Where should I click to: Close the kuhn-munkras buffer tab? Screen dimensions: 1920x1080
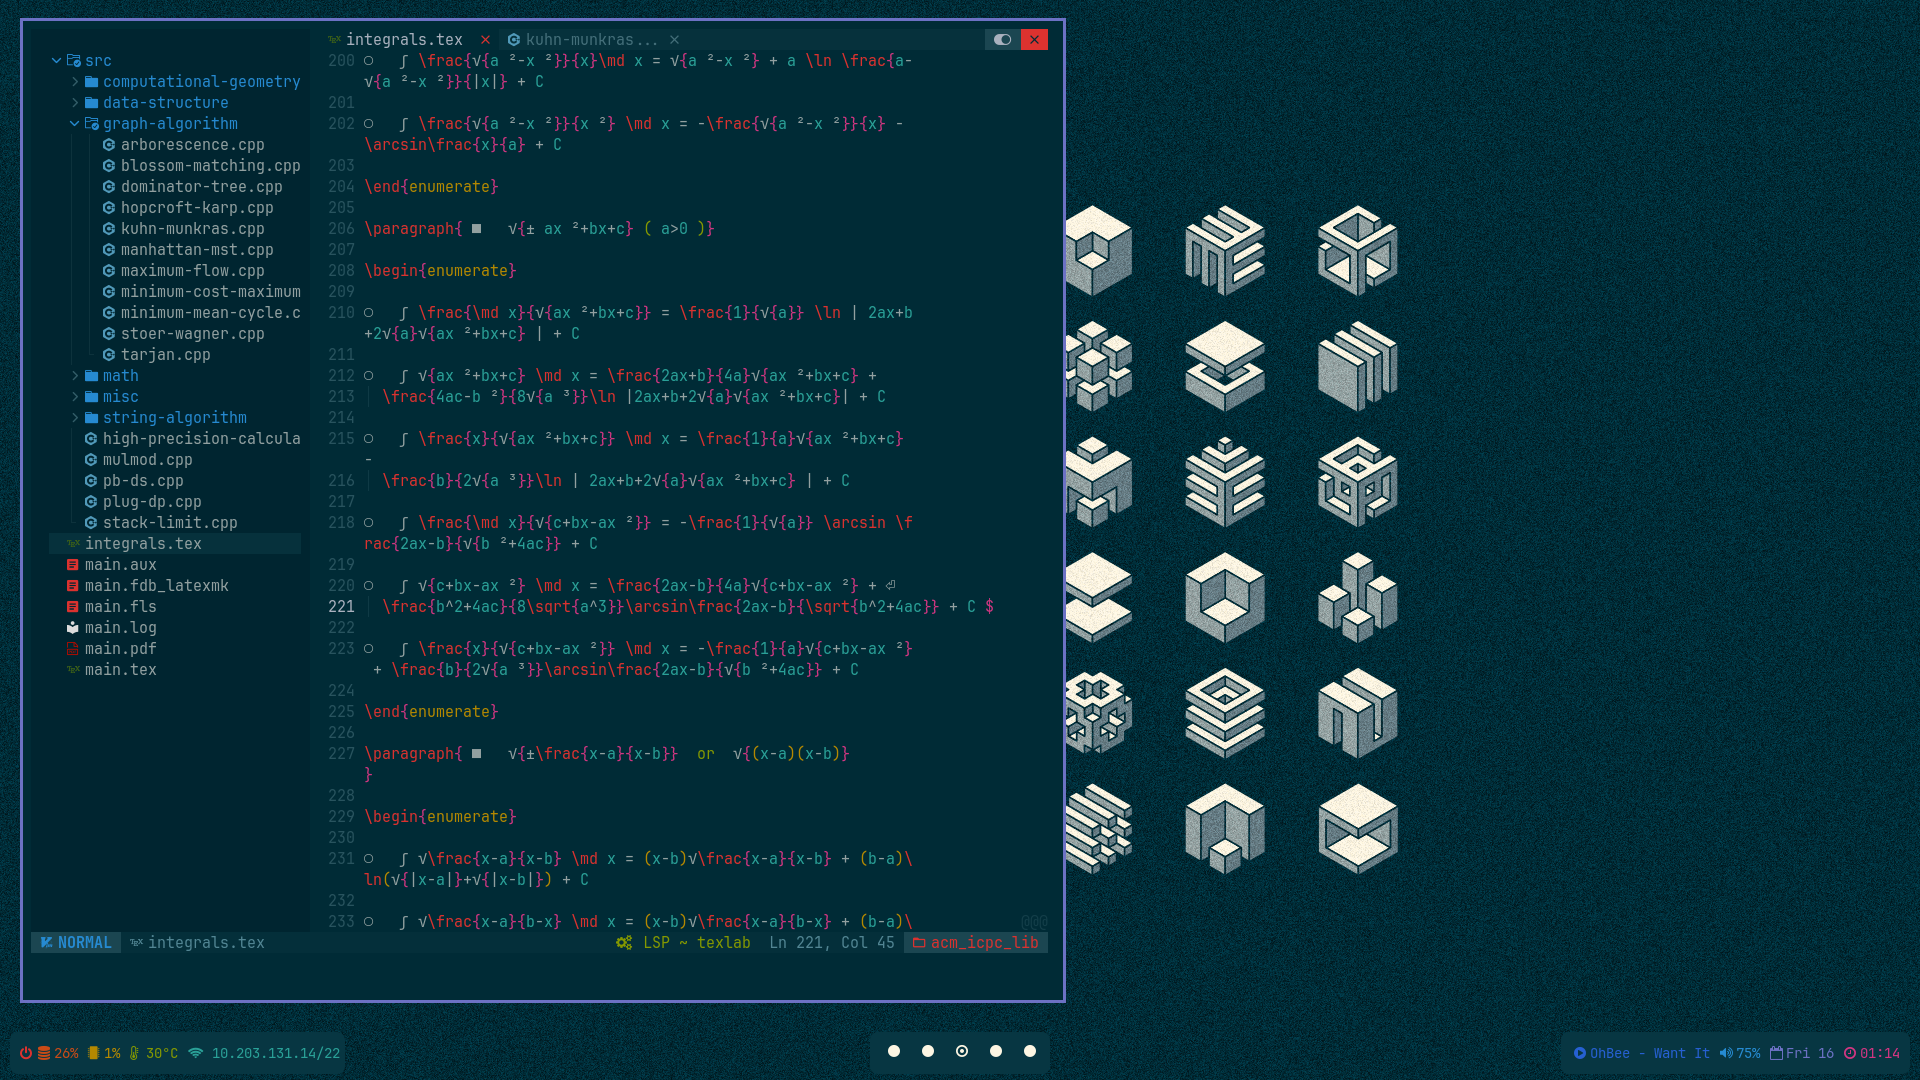coord(675,40)
